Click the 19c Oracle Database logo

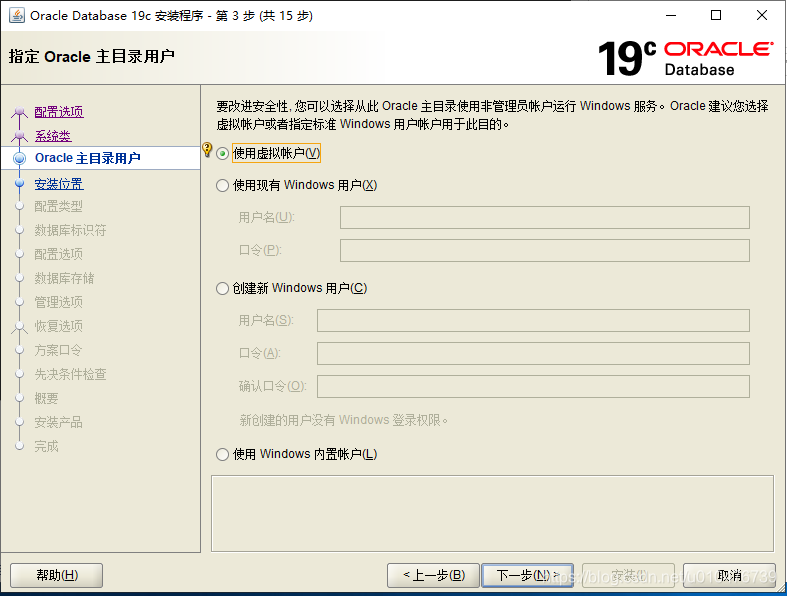pyautogui.click(x=685, y=58)
